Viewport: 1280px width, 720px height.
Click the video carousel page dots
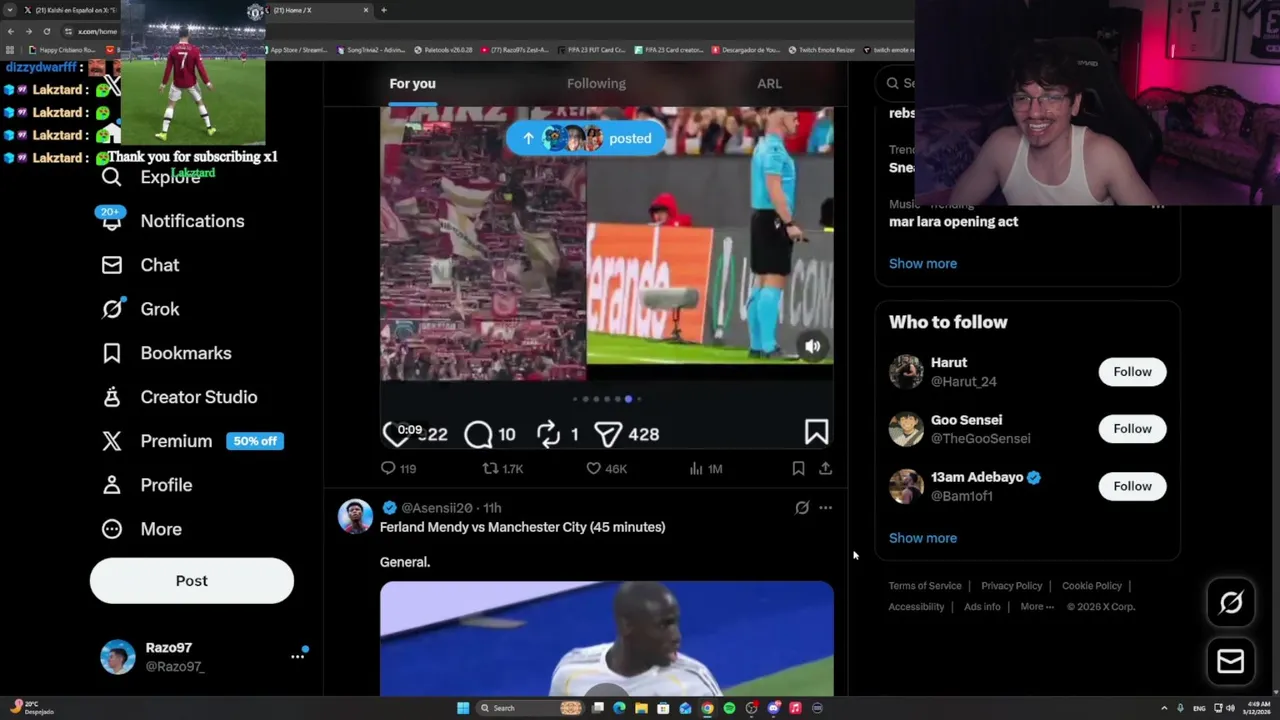pos(607,399)
